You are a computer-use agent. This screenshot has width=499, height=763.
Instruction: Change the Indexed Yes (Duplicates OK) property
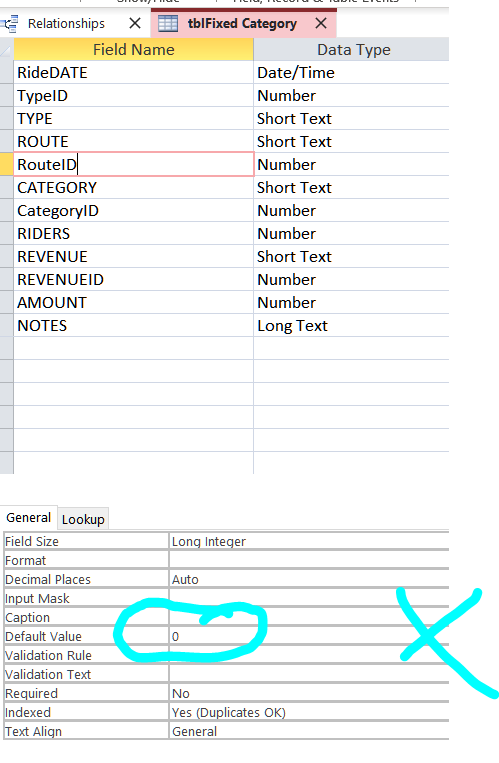click(309, 712)
